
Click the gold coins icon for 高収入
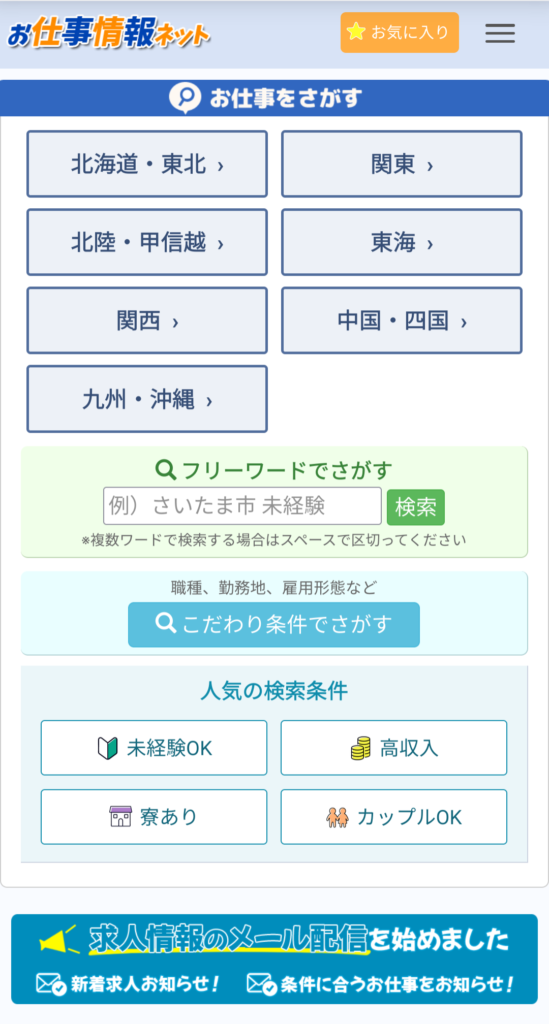[360, 747]
